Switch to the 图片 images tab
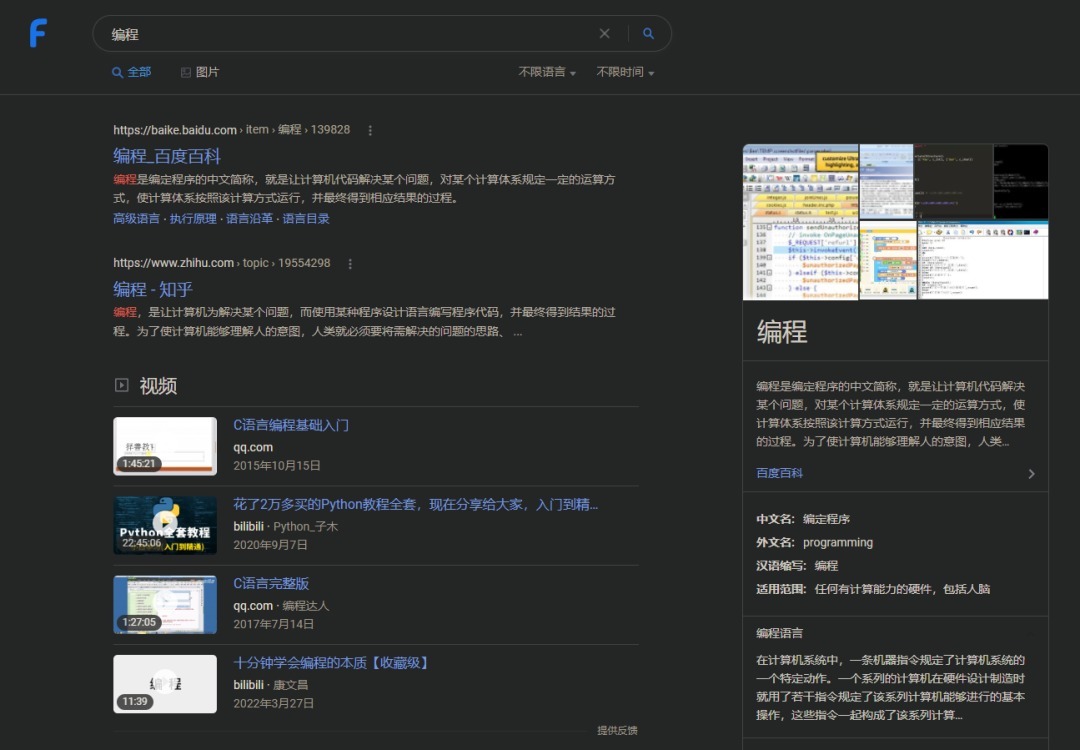The image size is (1080, 750). (x=200, y=72)
